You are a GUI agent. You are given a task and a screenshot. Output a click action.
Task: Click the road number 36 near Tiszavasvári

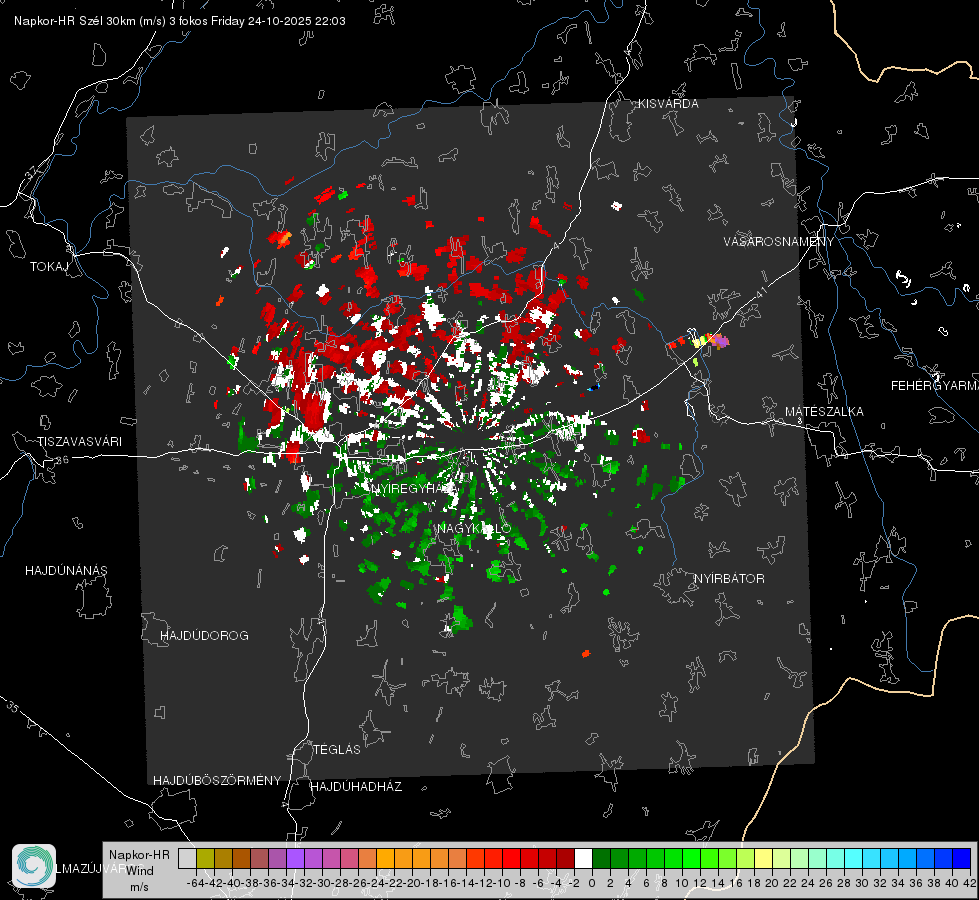point(62,460)
